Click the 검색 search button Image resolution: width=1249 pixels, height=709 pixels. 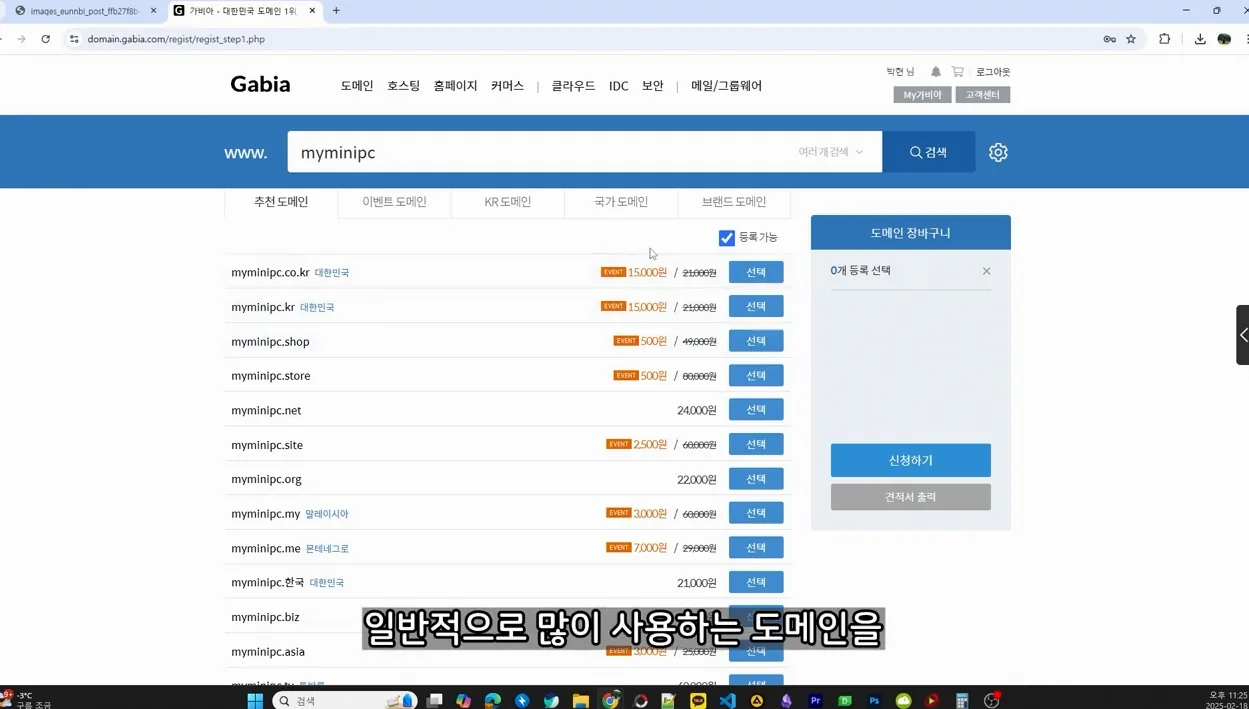929,152
